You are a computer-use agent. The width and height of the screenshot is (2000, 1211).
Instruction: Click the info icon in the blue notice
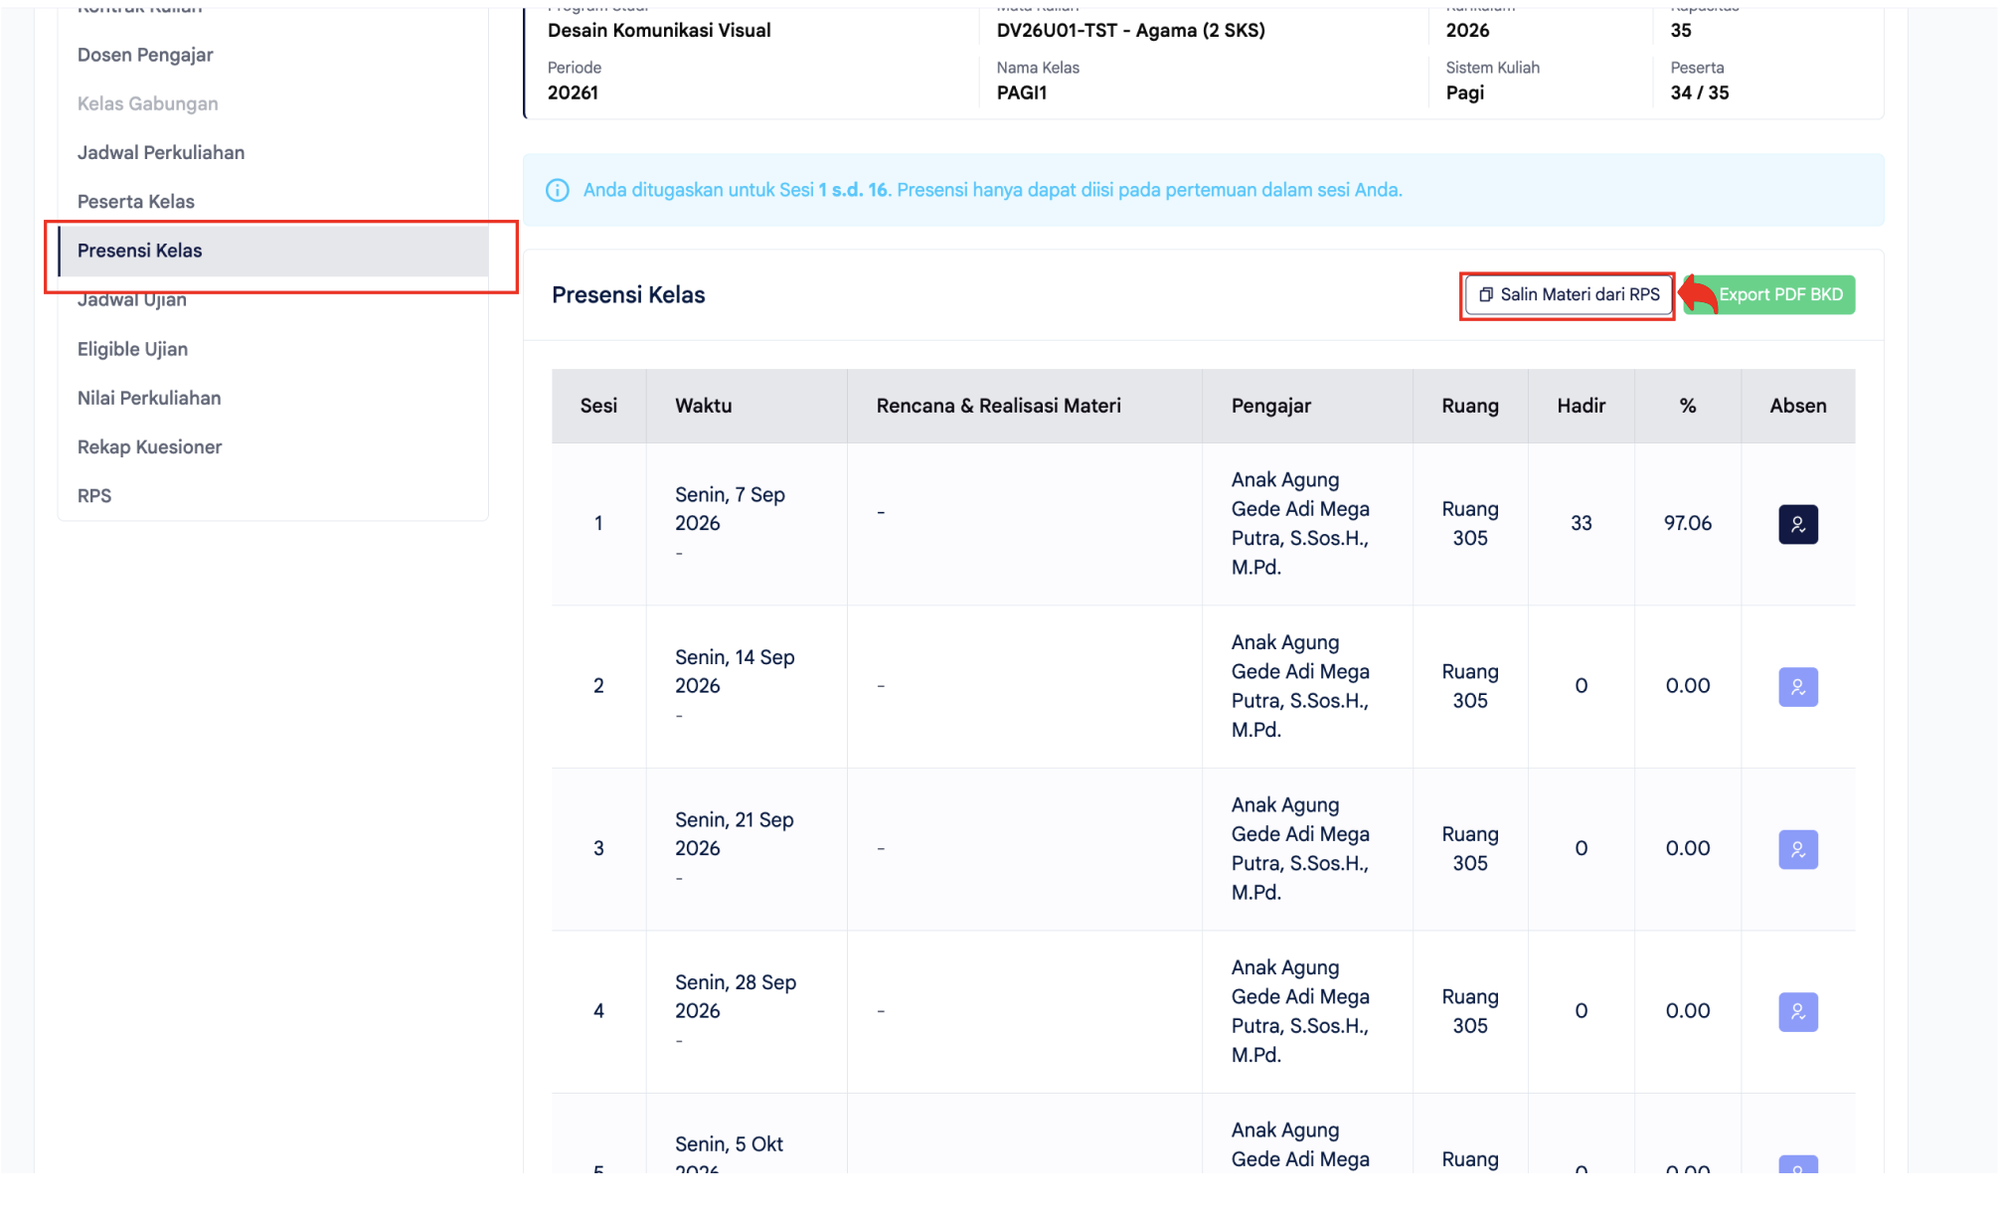[557, 190]
